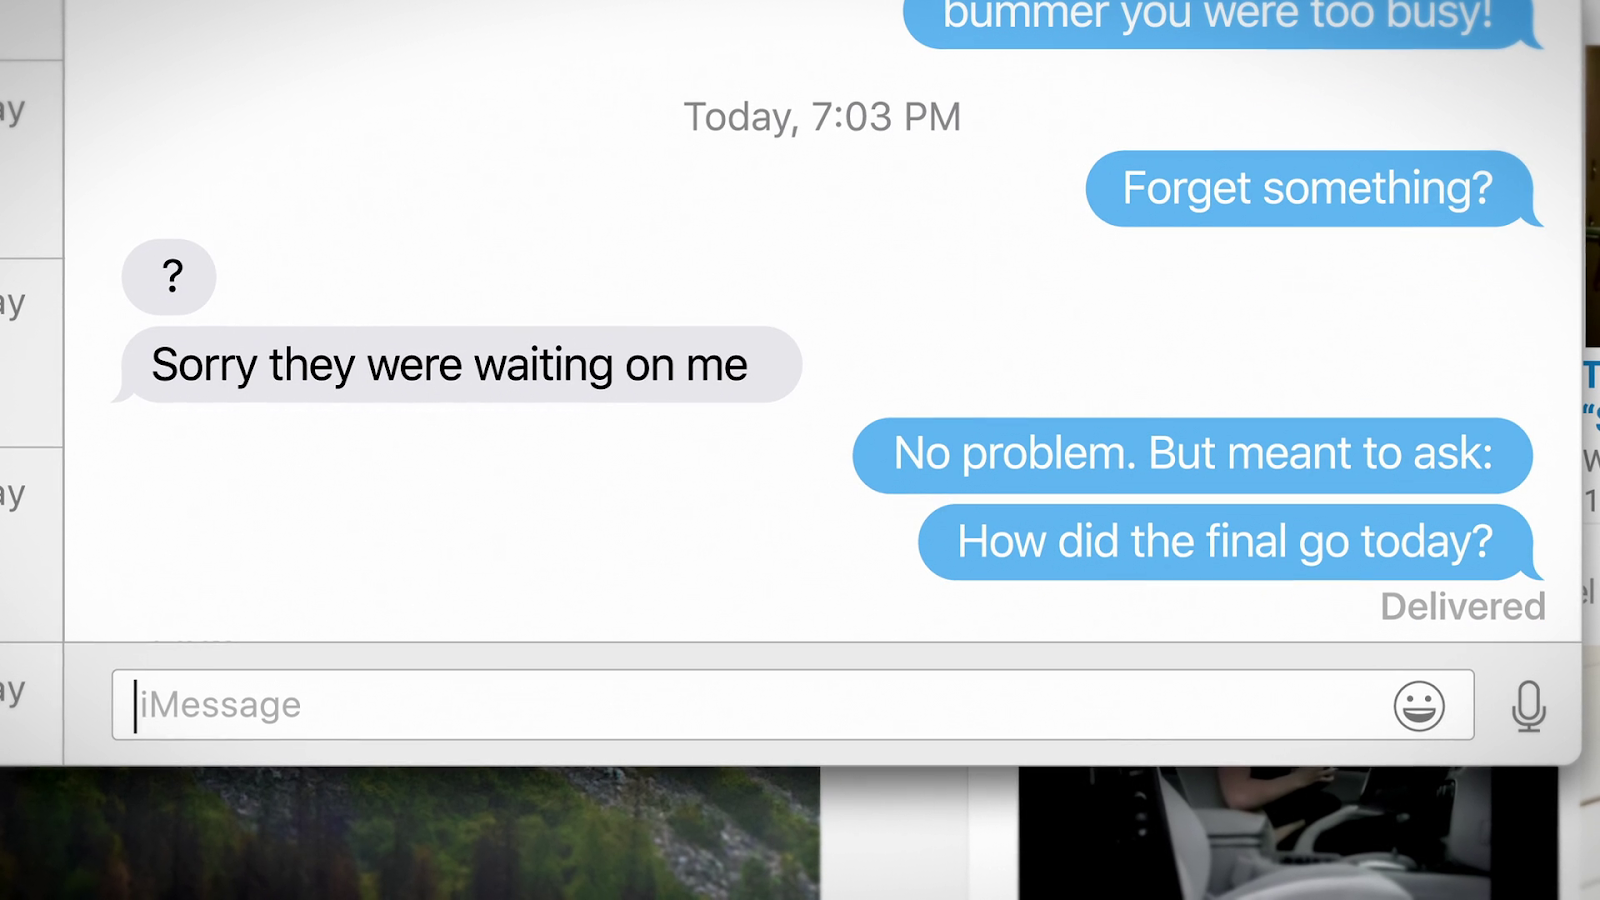Select the topmost conversation row in sidebar

click(x=31, y=160)
